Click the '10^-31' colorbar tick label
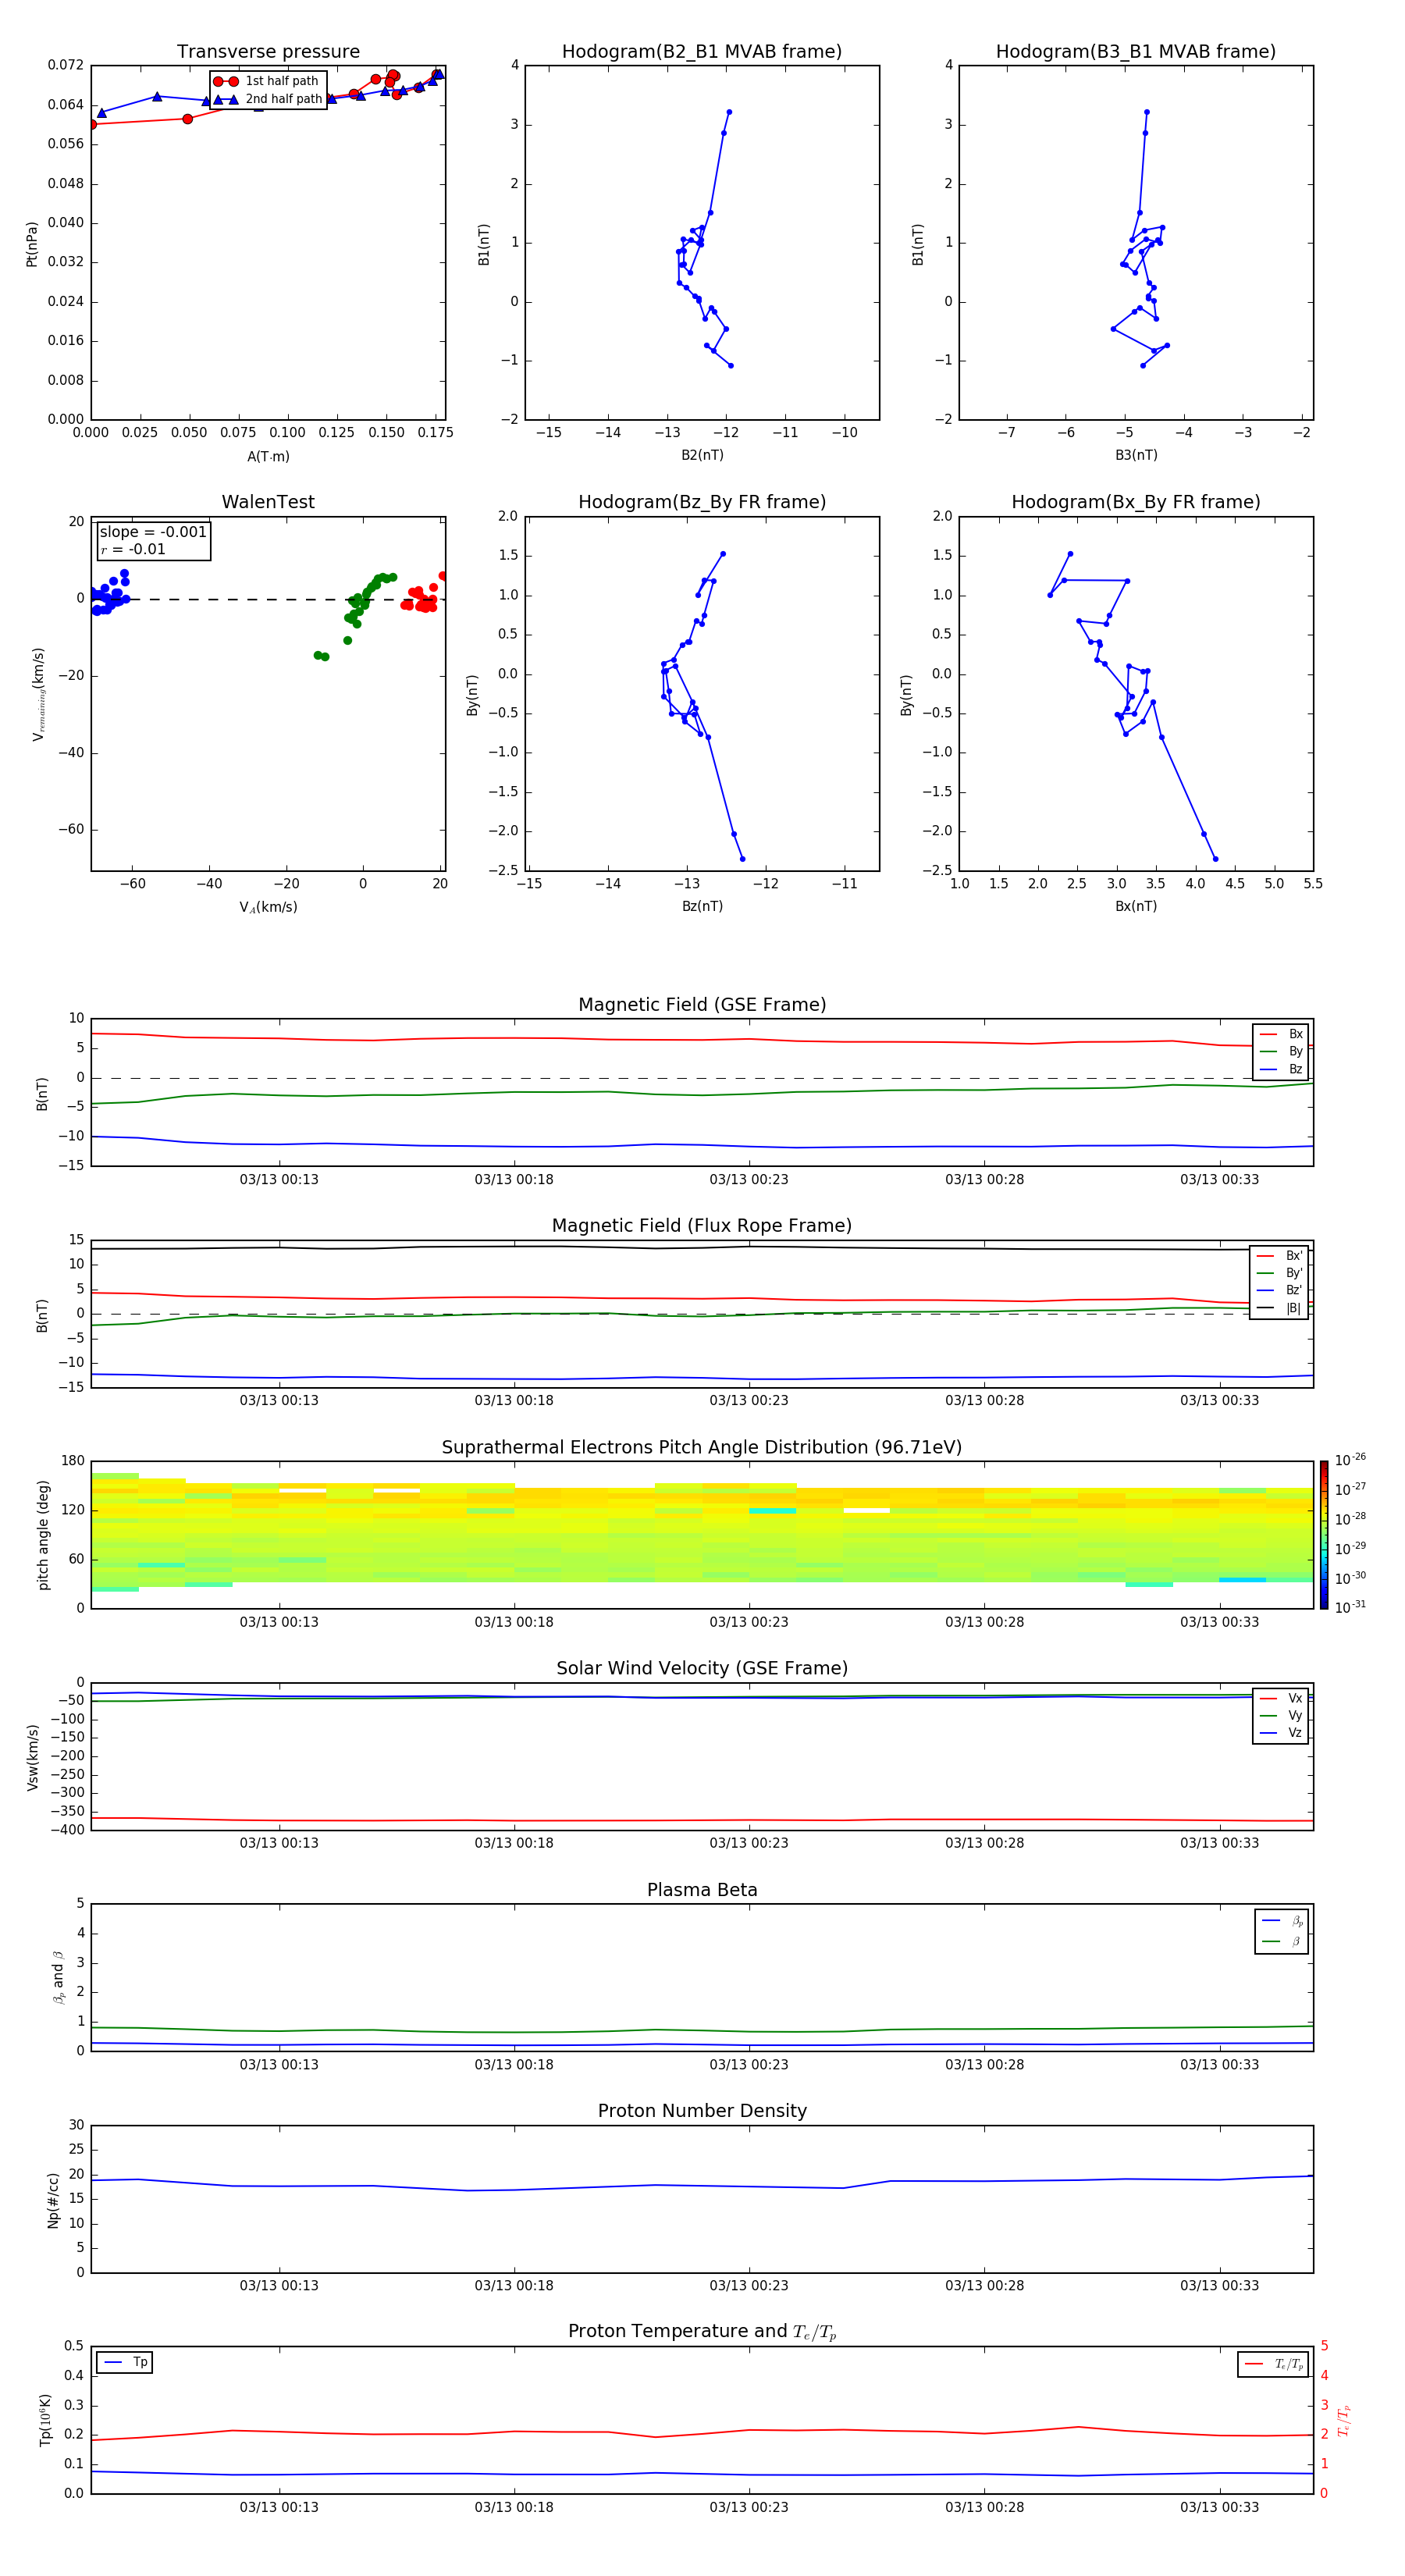The width and height of the screenshot is (1405, 2576). tap(1350, 1607)
